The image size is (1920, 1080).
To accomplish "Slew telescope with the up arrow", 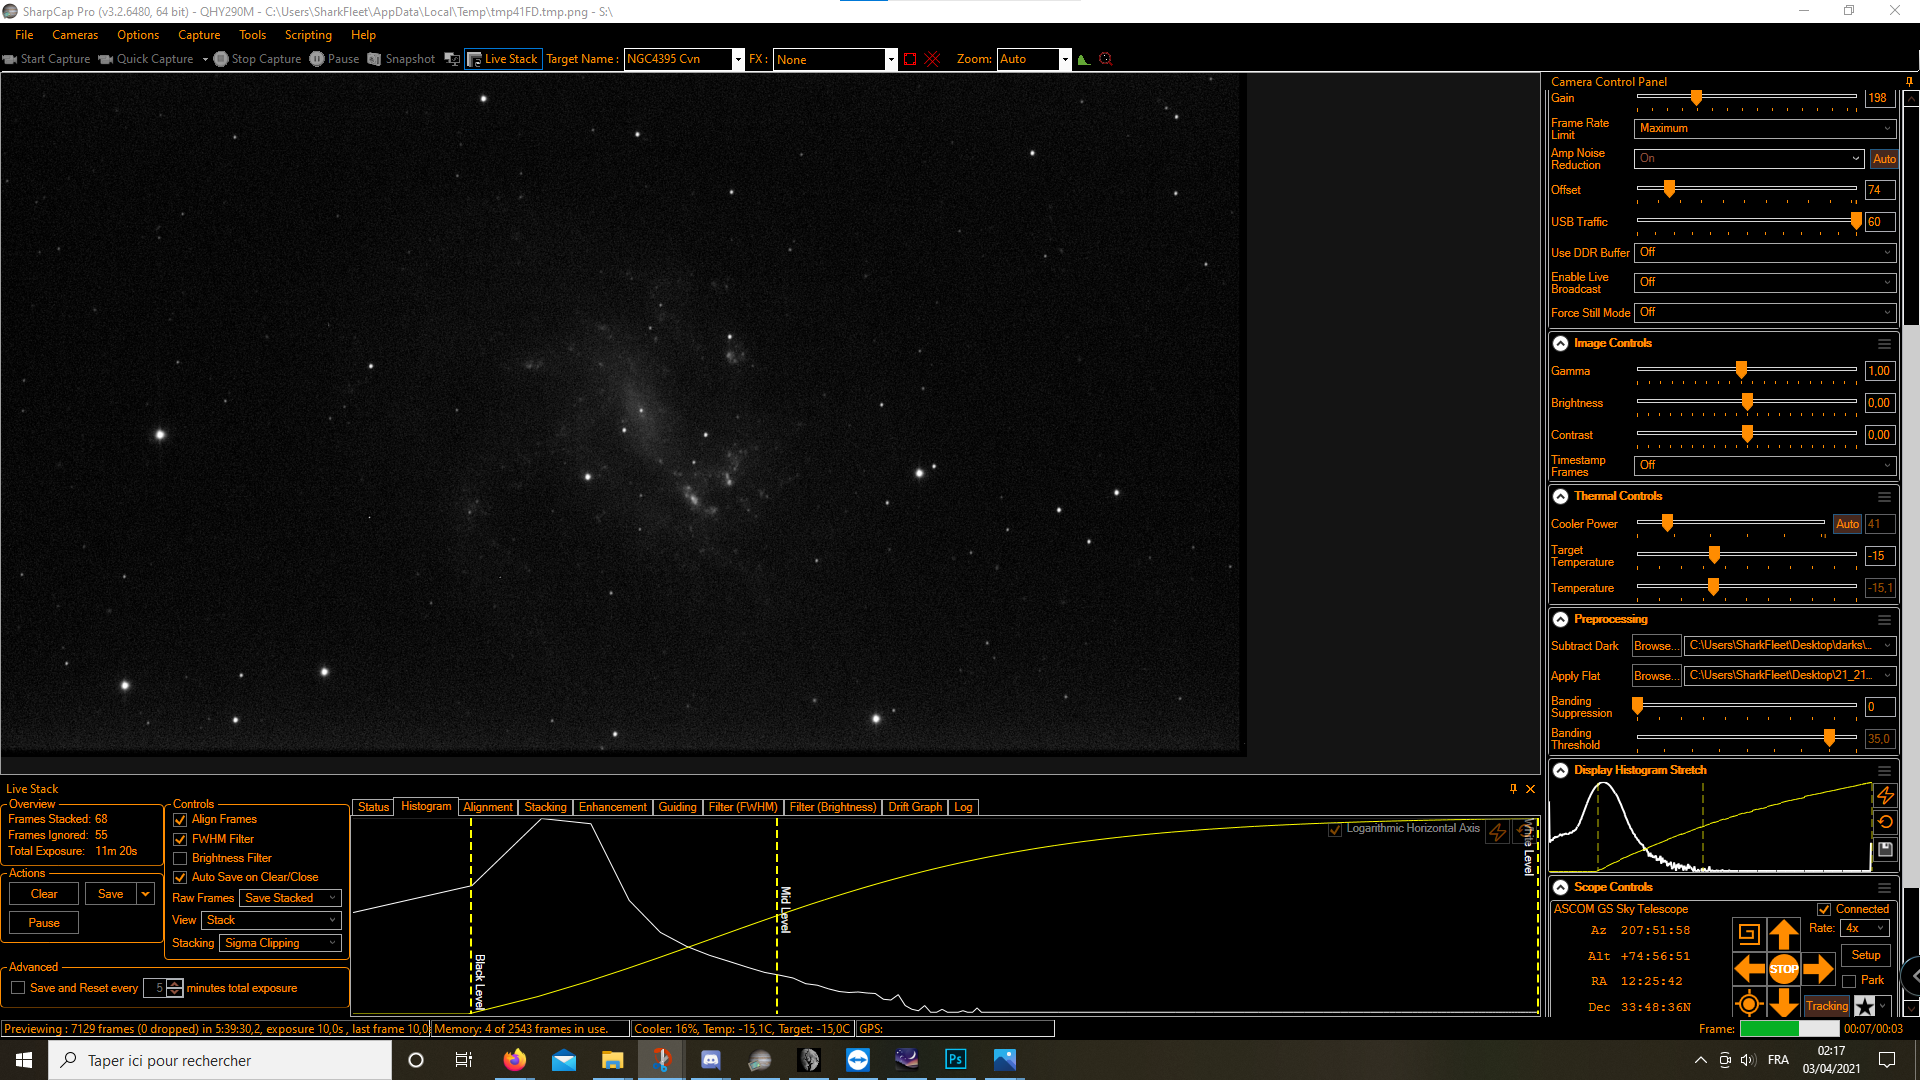I will 1783,934.
